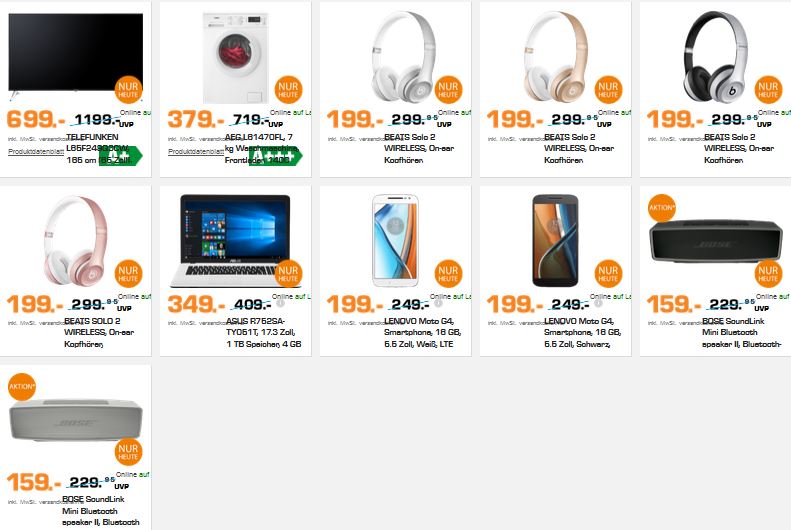Click the A+++ energy label on AEG washer
Screen dimensions: 791x530
pyautogui.click(x=276, y=156)
